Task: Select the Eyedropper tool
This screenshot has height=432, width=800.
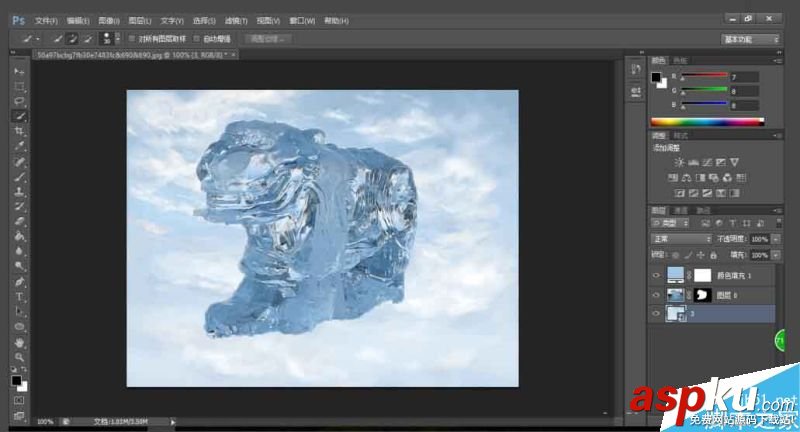Action: point(19,146)
